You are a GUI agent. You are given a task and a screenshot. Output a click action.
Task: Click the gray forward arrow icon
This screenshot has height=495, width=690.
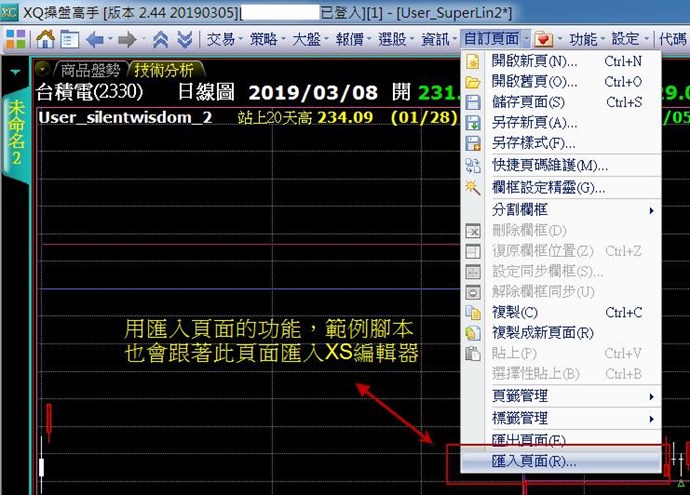(x=126, y=40)
